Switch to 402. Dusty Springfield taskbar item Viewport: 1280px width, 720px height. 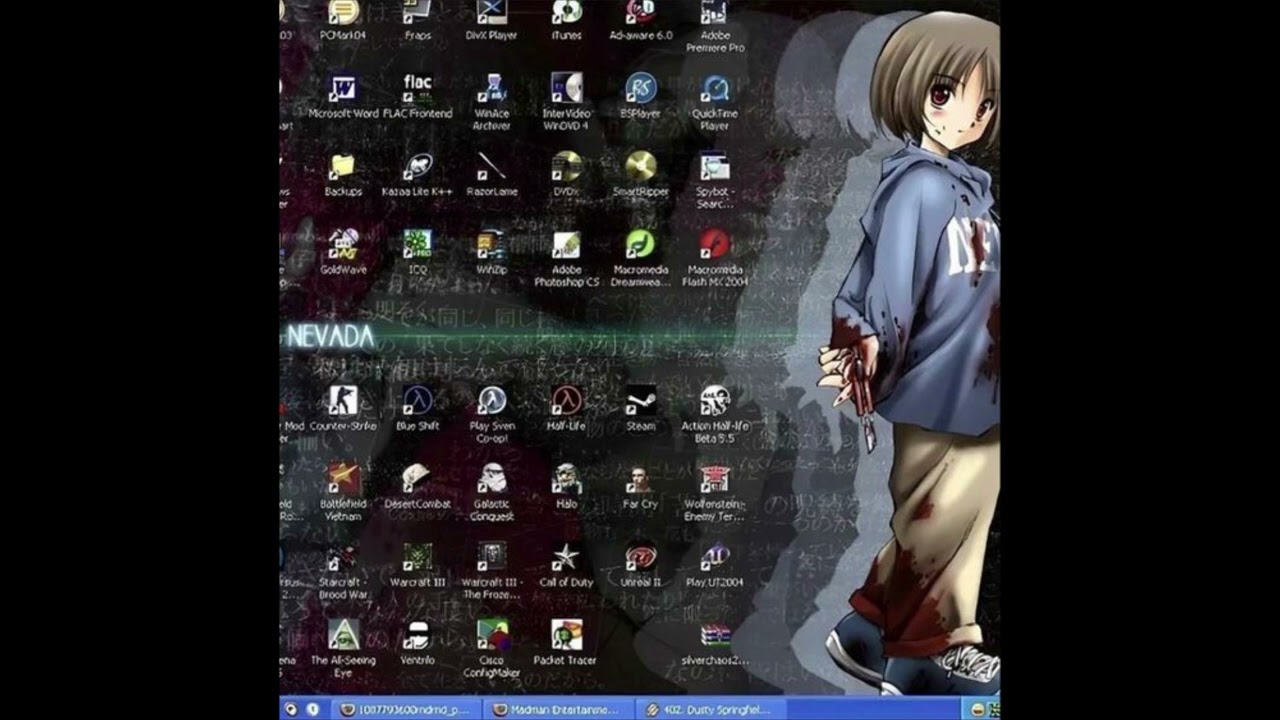click(x=710, y=709)
